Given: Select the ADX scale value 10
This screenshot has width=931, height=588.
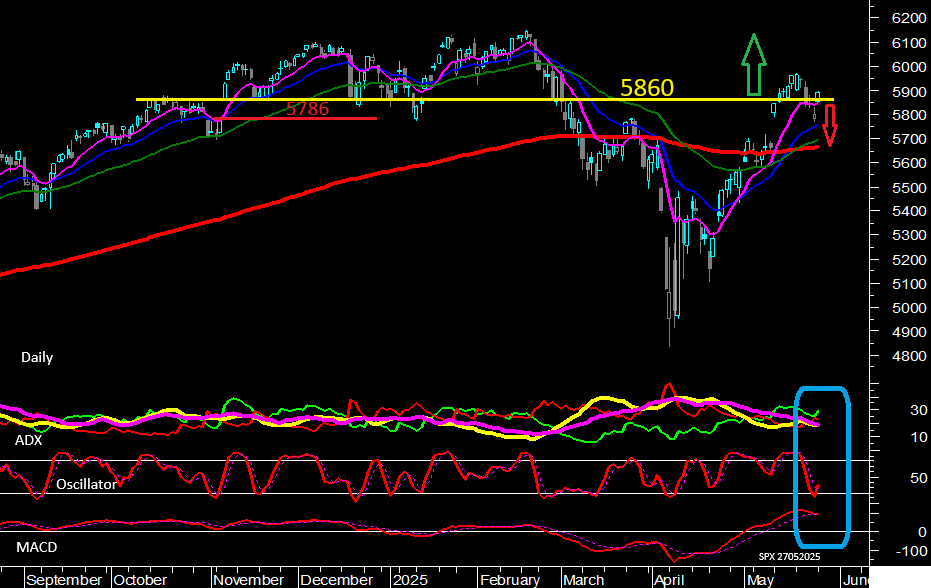Looking at the screenshot, I should pos(919,438).
